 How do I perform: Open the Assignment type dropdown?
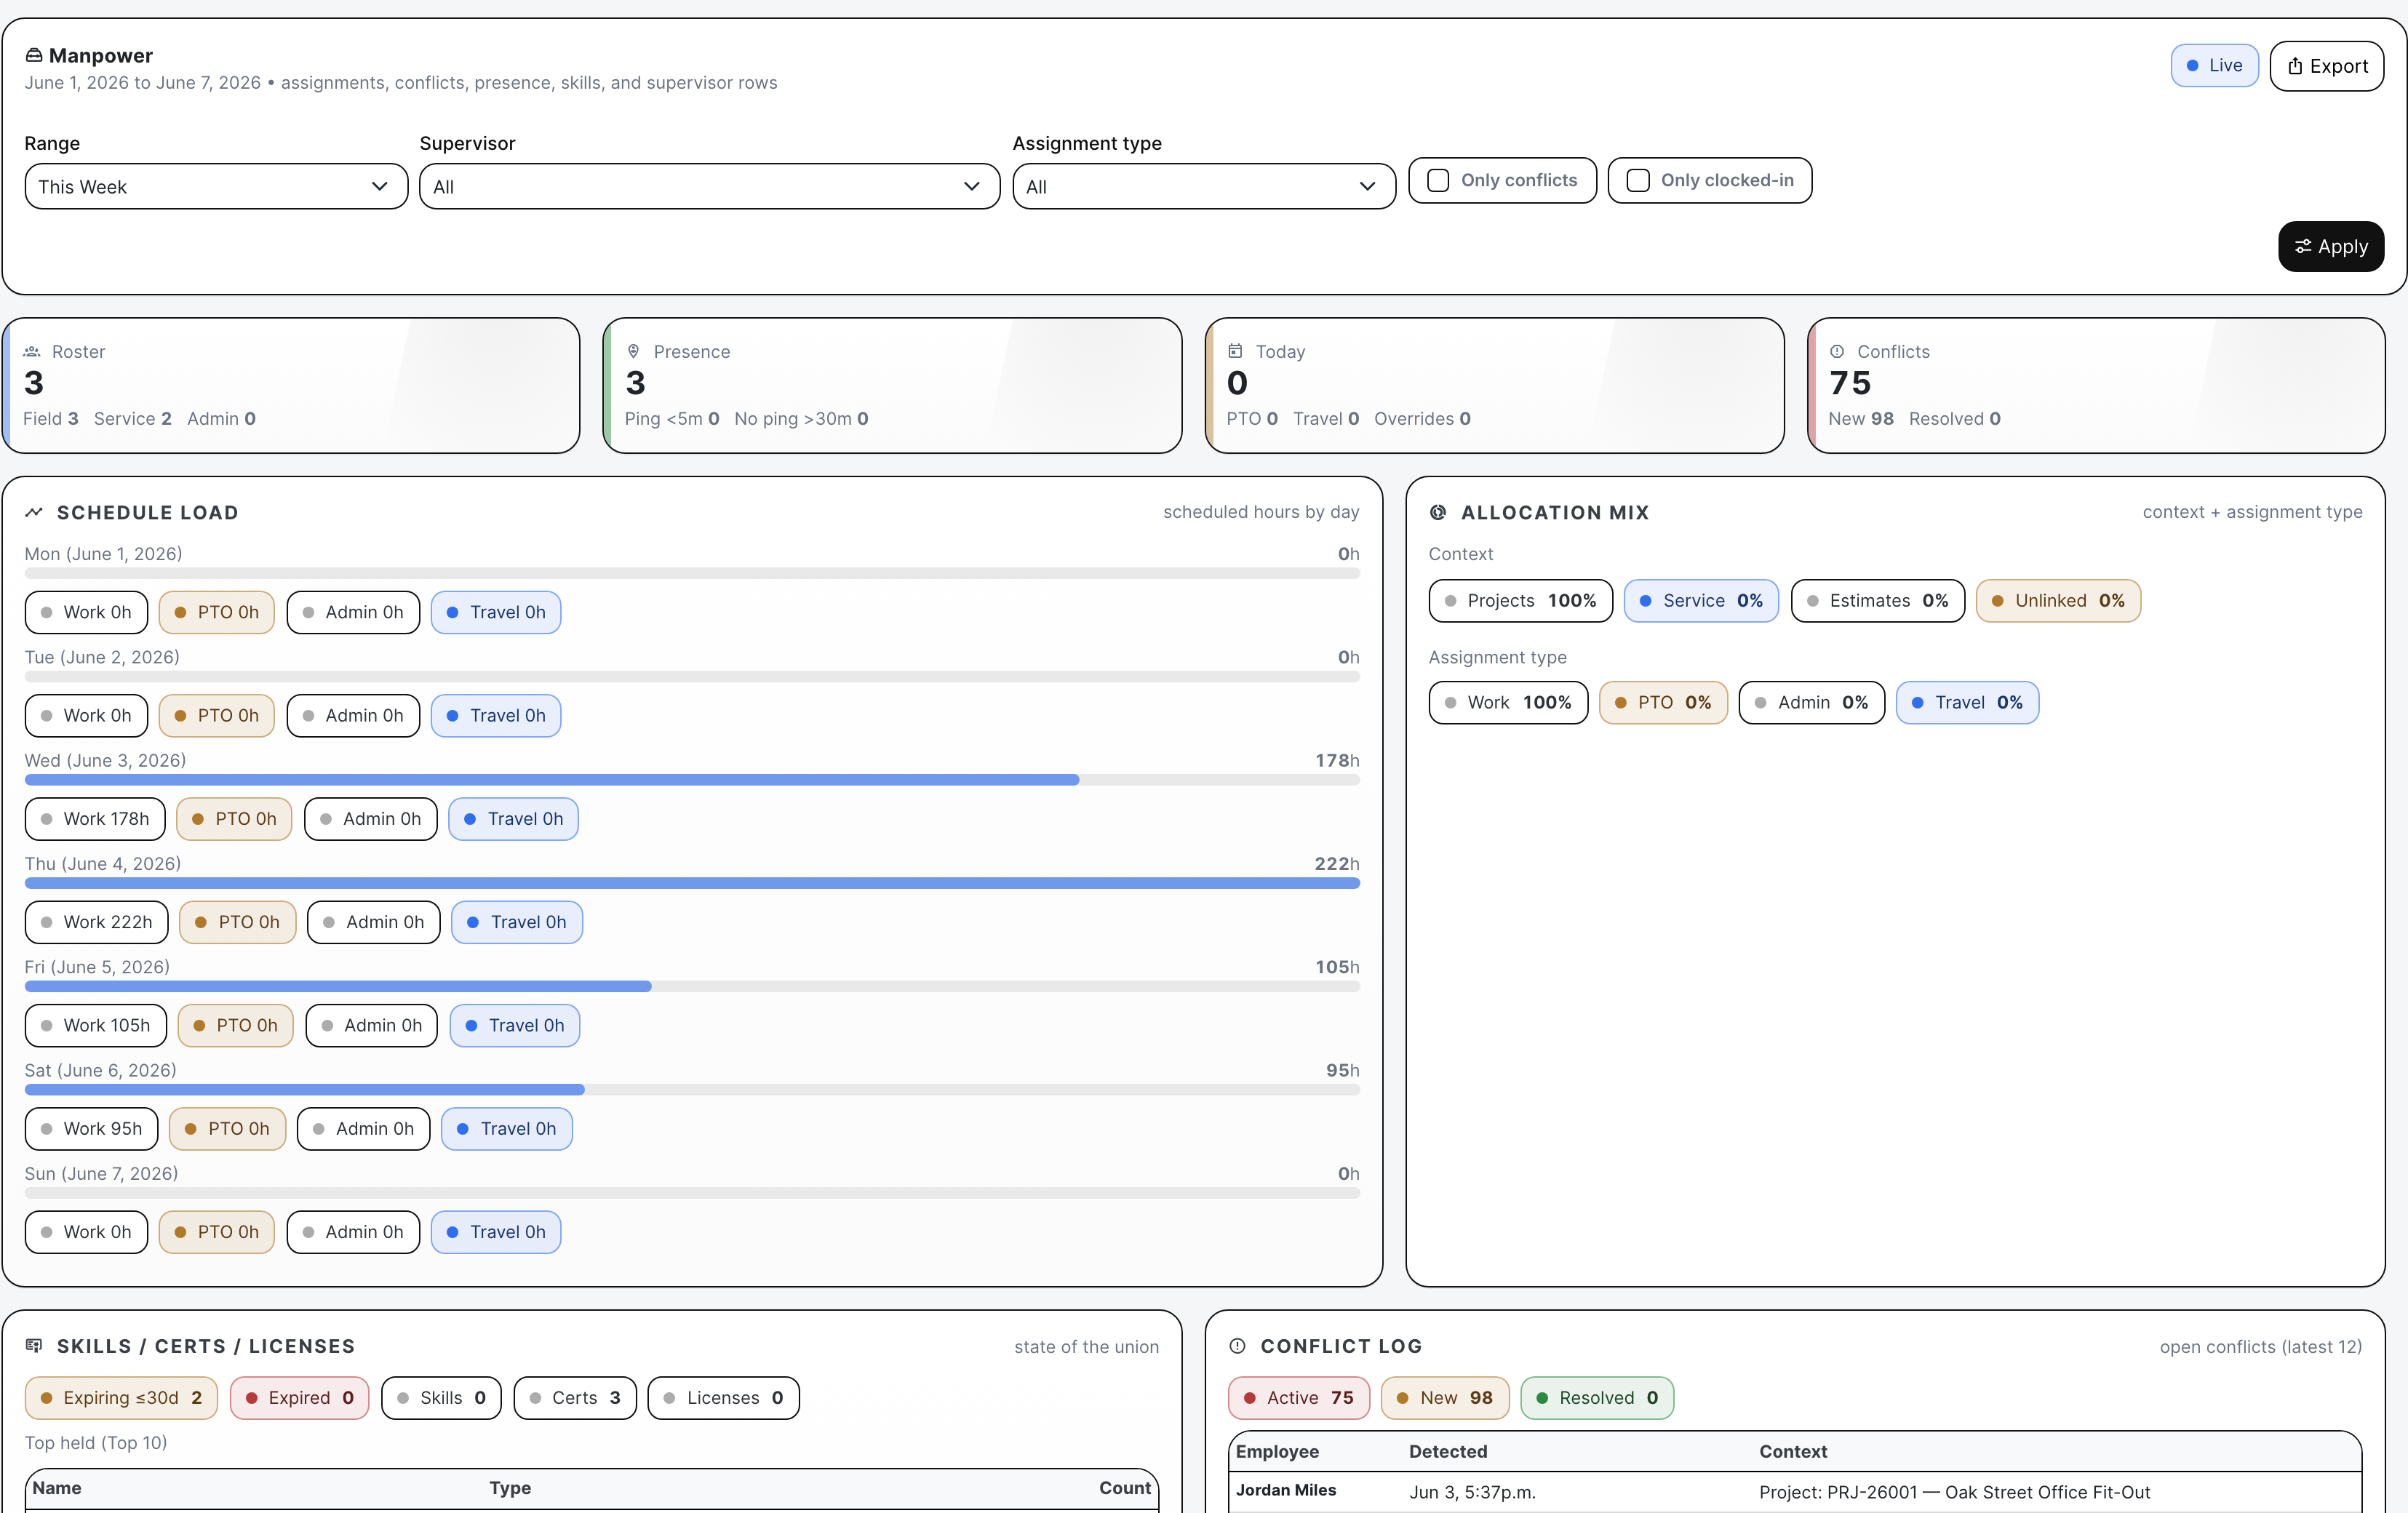(1204, 187)
